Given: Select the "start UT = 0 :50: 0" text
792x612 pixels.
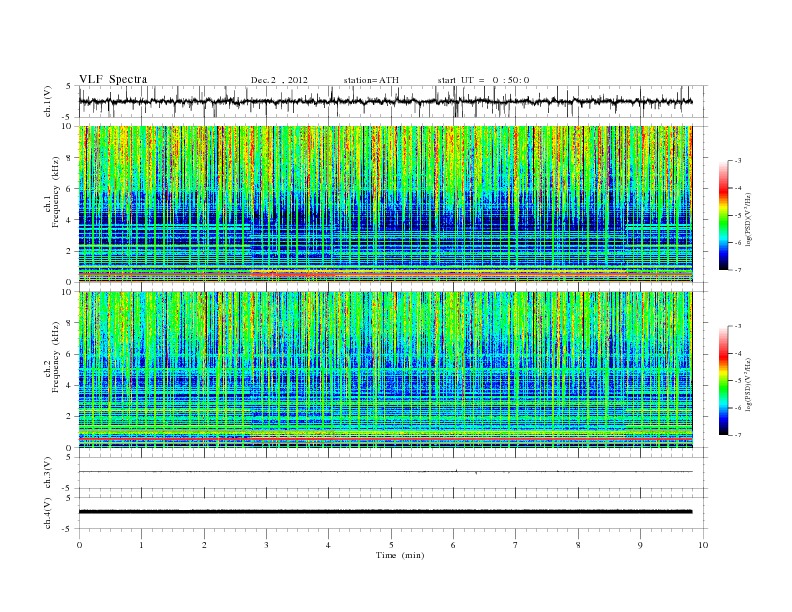Looking at the screenshot, I should tap(483, 80).
